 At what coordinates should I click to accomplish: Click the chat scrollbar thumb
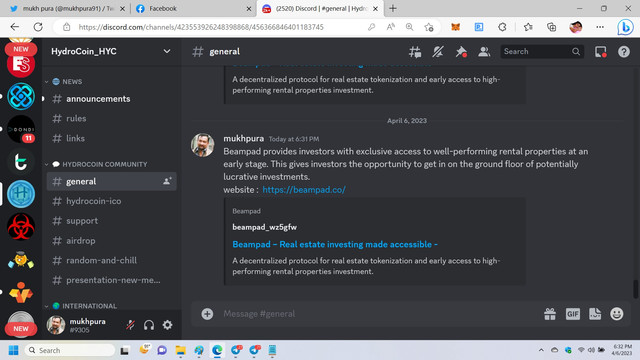635,289
